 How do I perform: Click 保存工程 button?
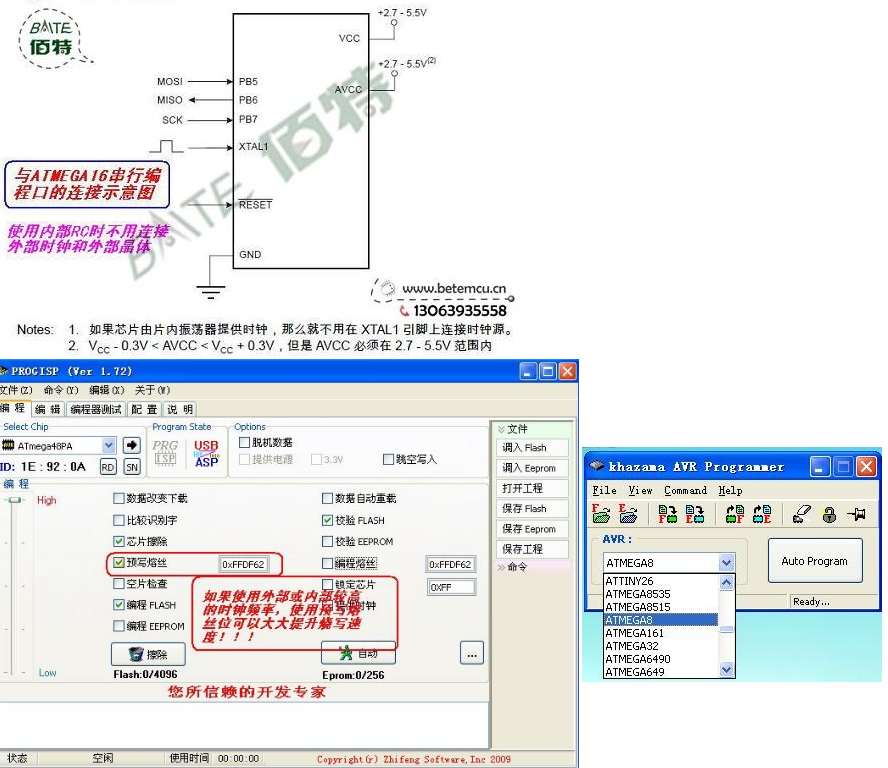coord(532,549)
